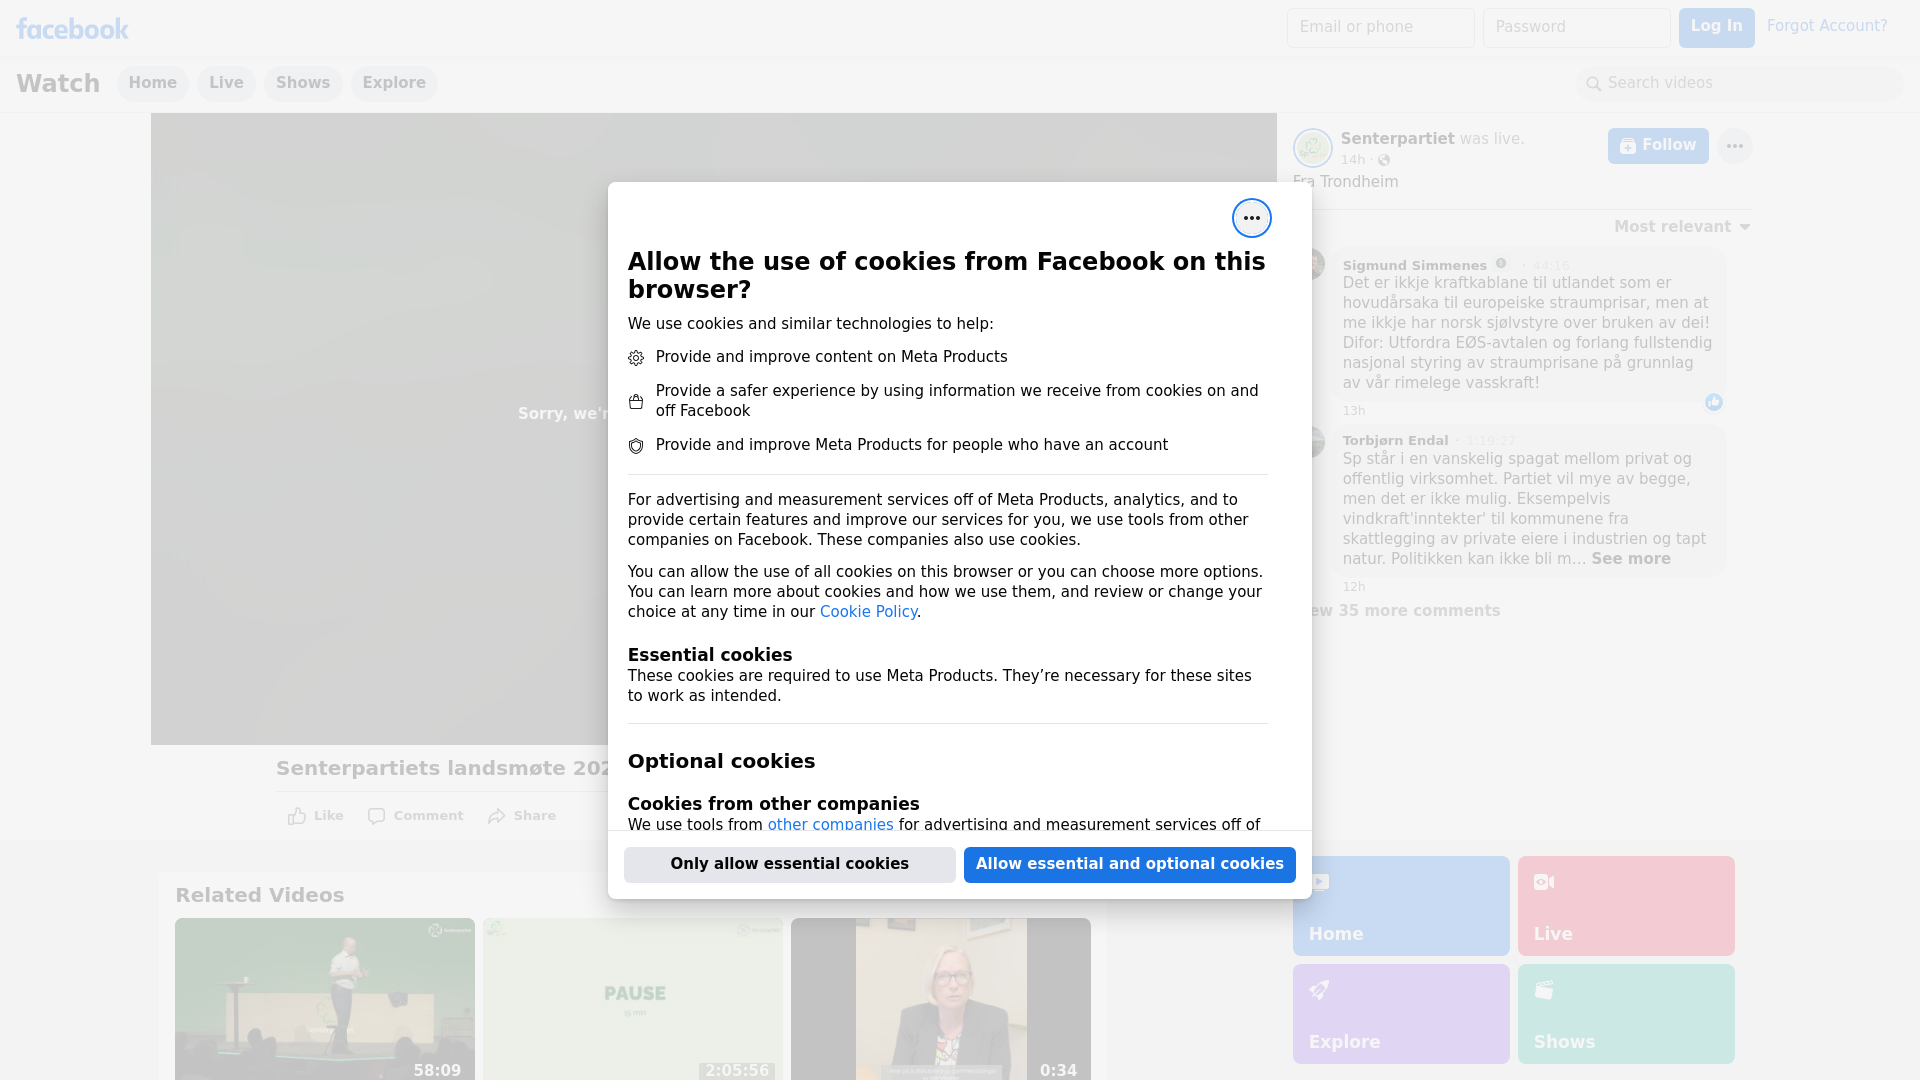This screenshot has height=1080, width=1920.
Task: Open the pink Live tile
Action: point(1625,906)
